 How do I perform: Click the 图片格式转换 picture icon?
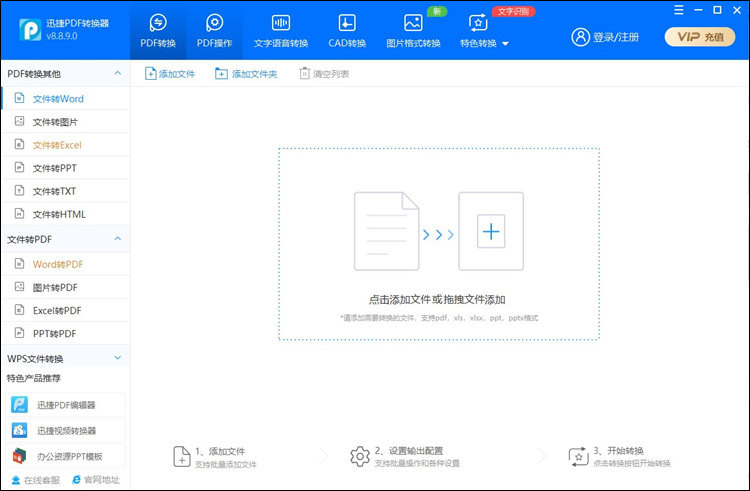pos(413,22)
